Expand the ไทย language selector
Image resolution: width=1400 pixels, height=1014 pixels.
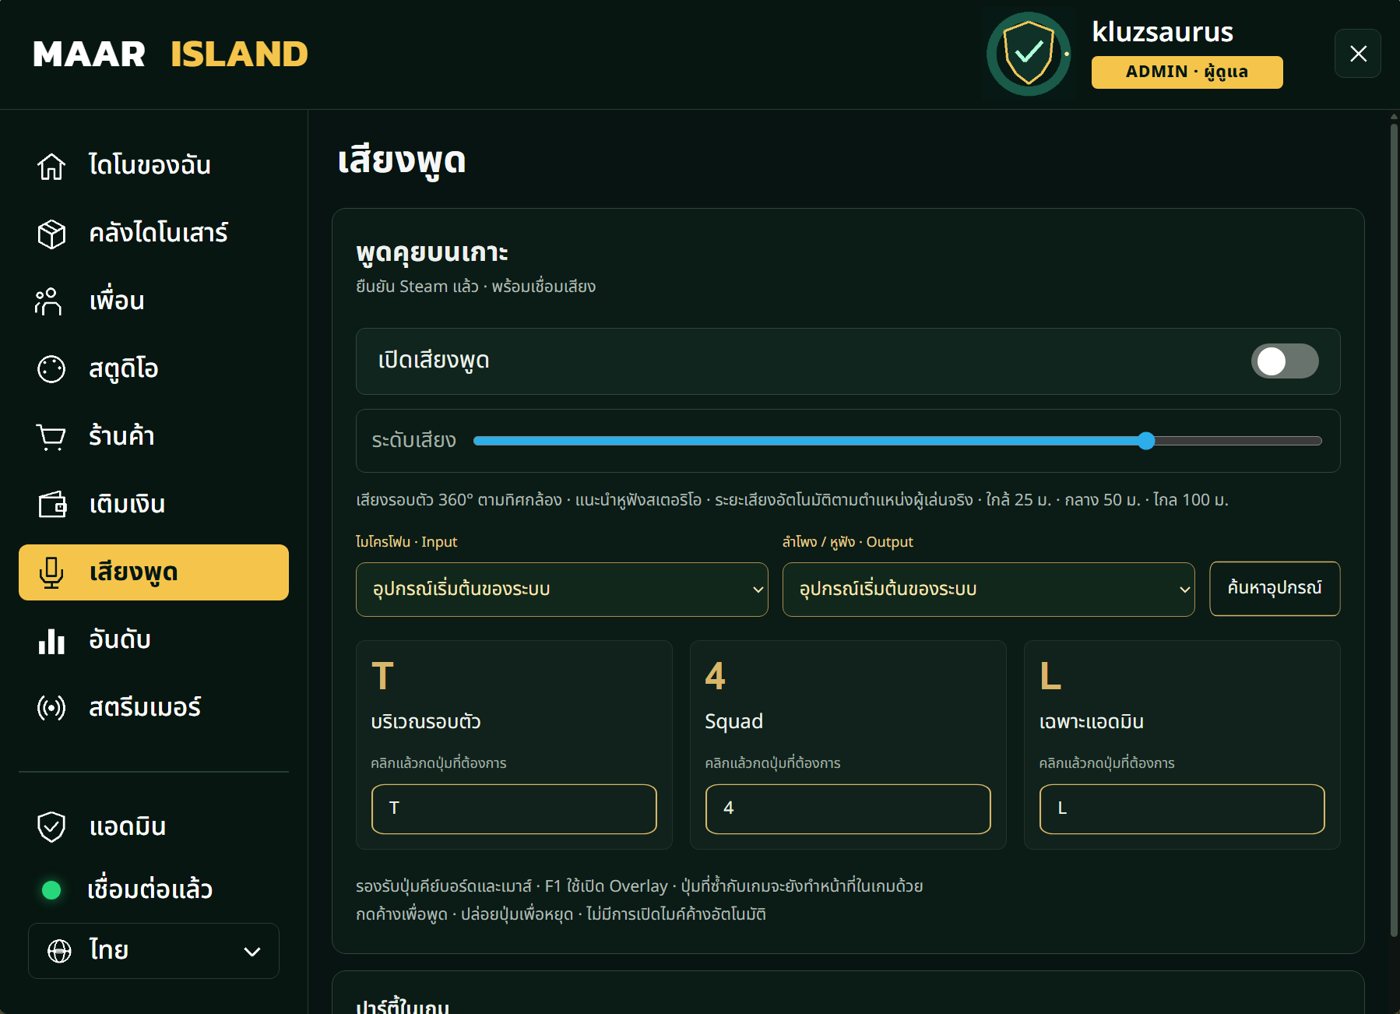(153, 951)
